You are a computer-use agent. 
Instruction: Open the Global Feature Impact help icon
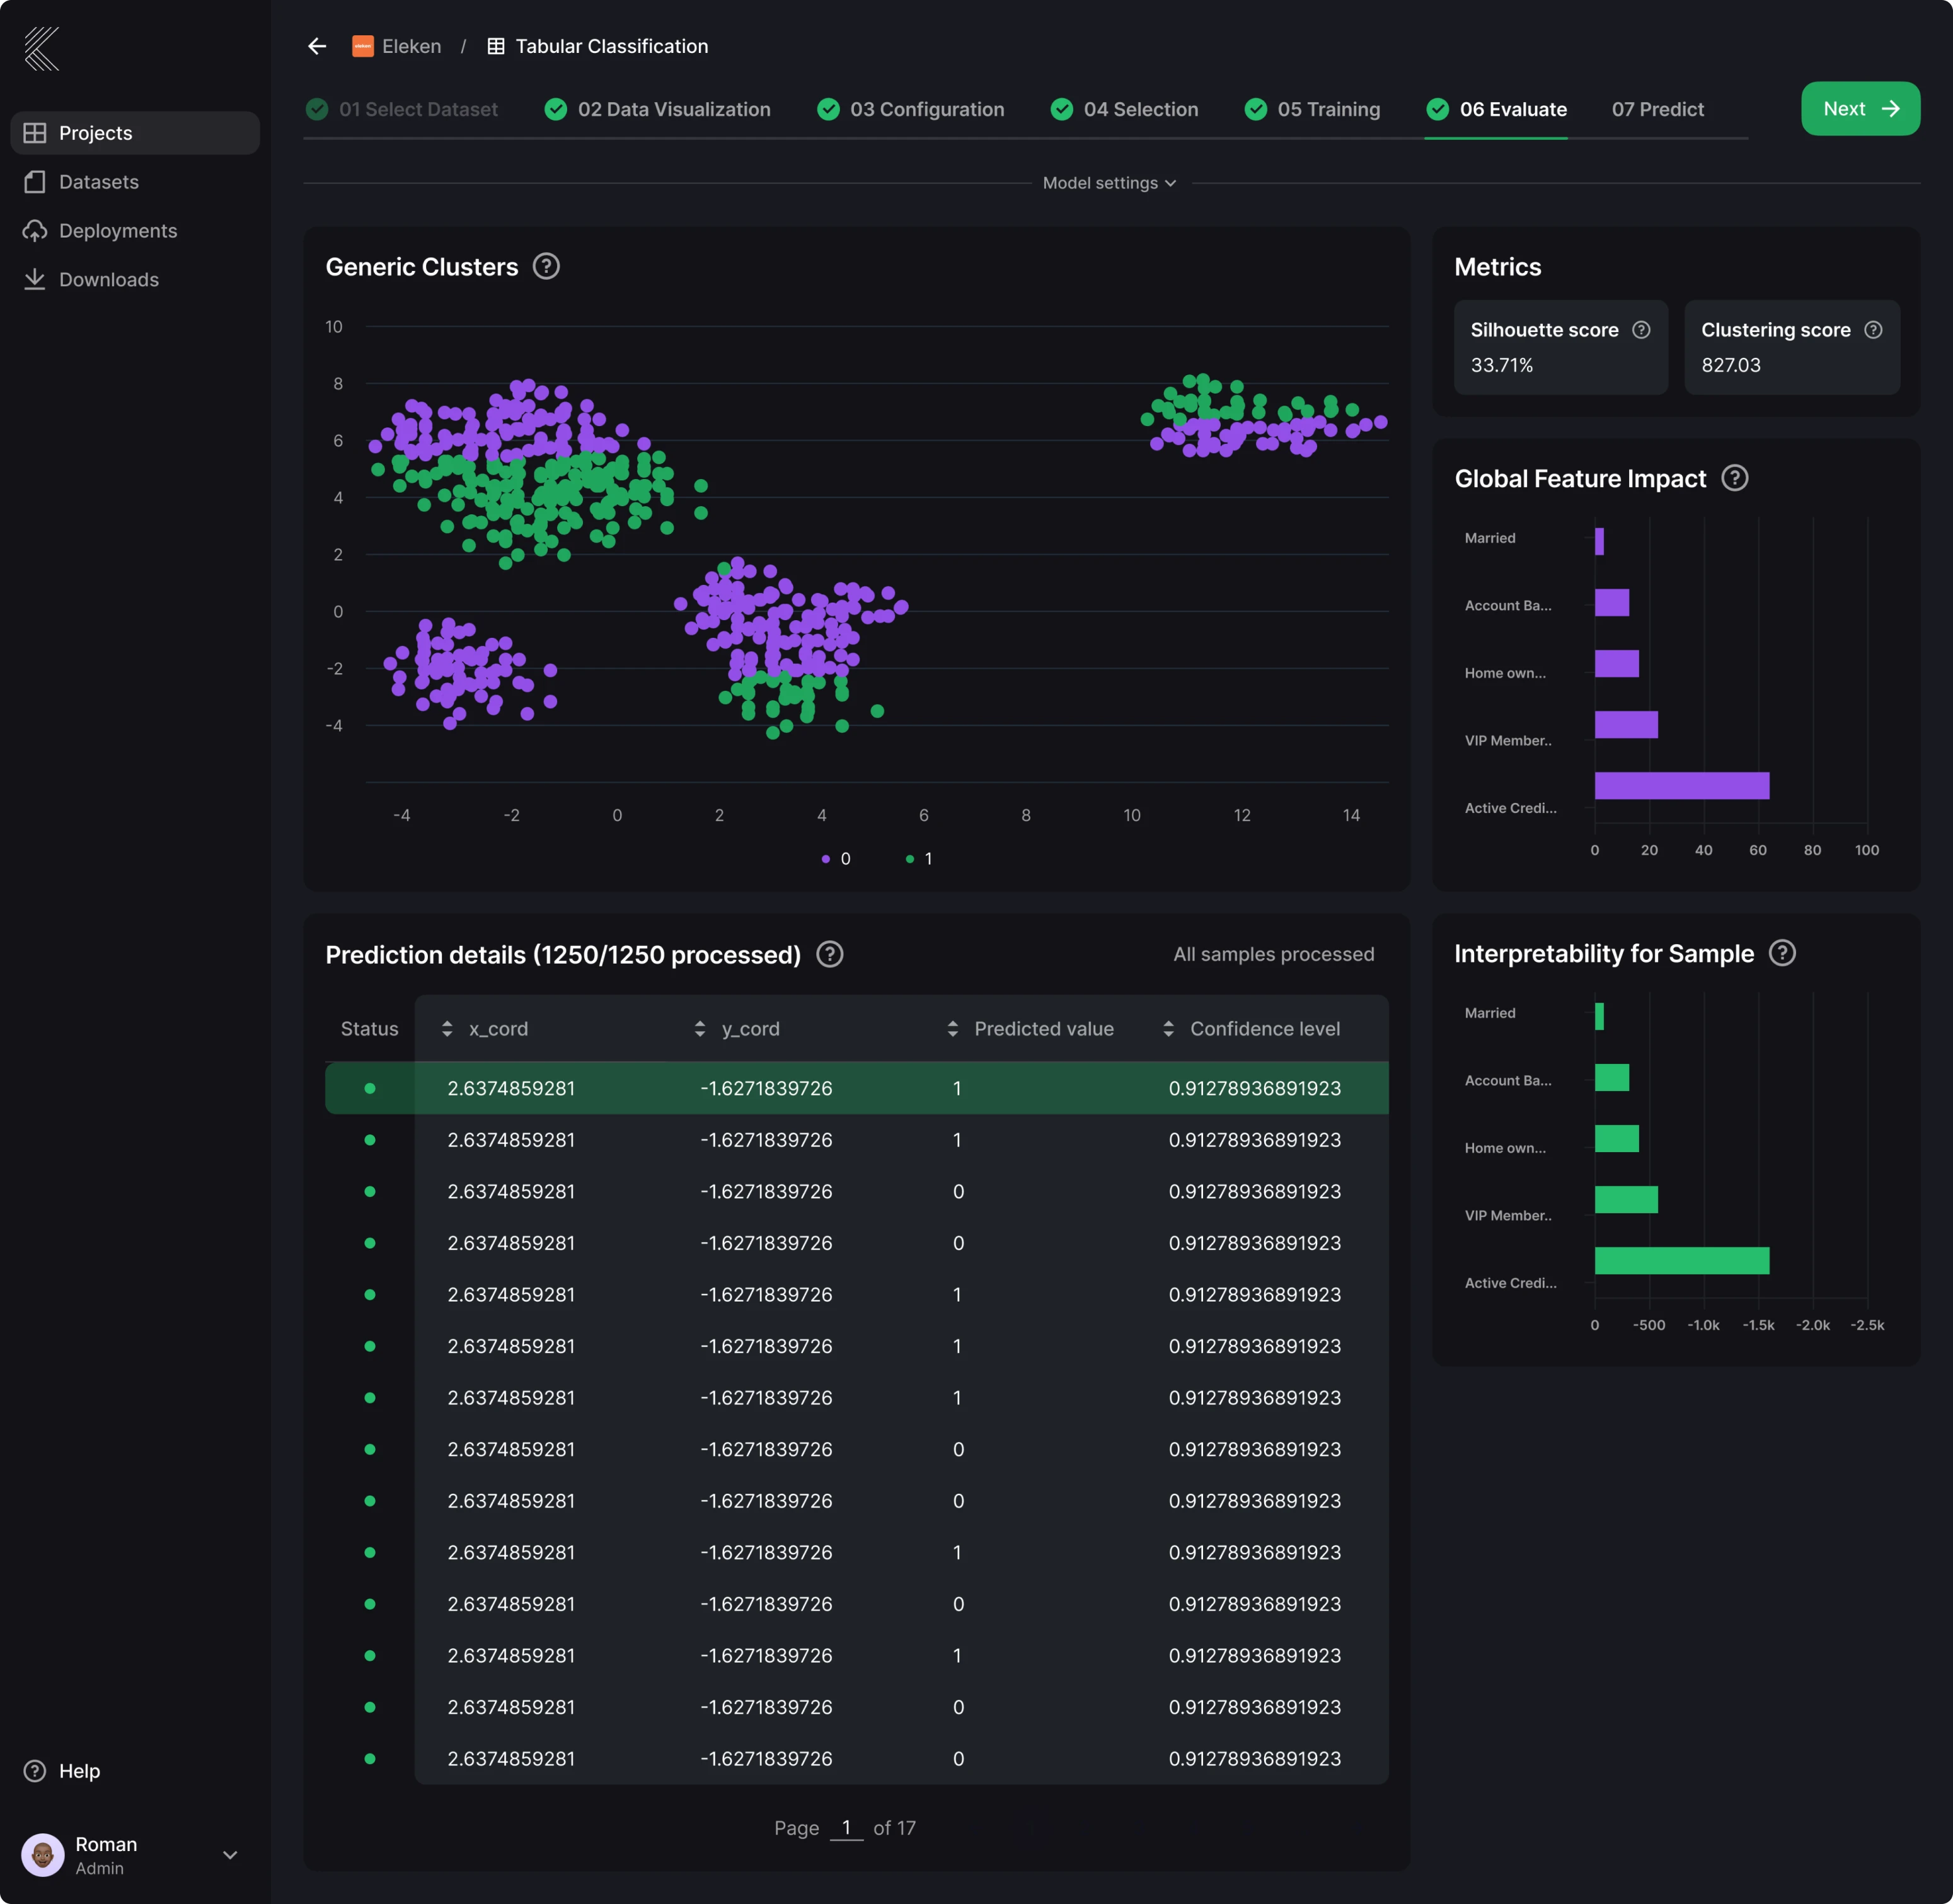point(1736,478)
